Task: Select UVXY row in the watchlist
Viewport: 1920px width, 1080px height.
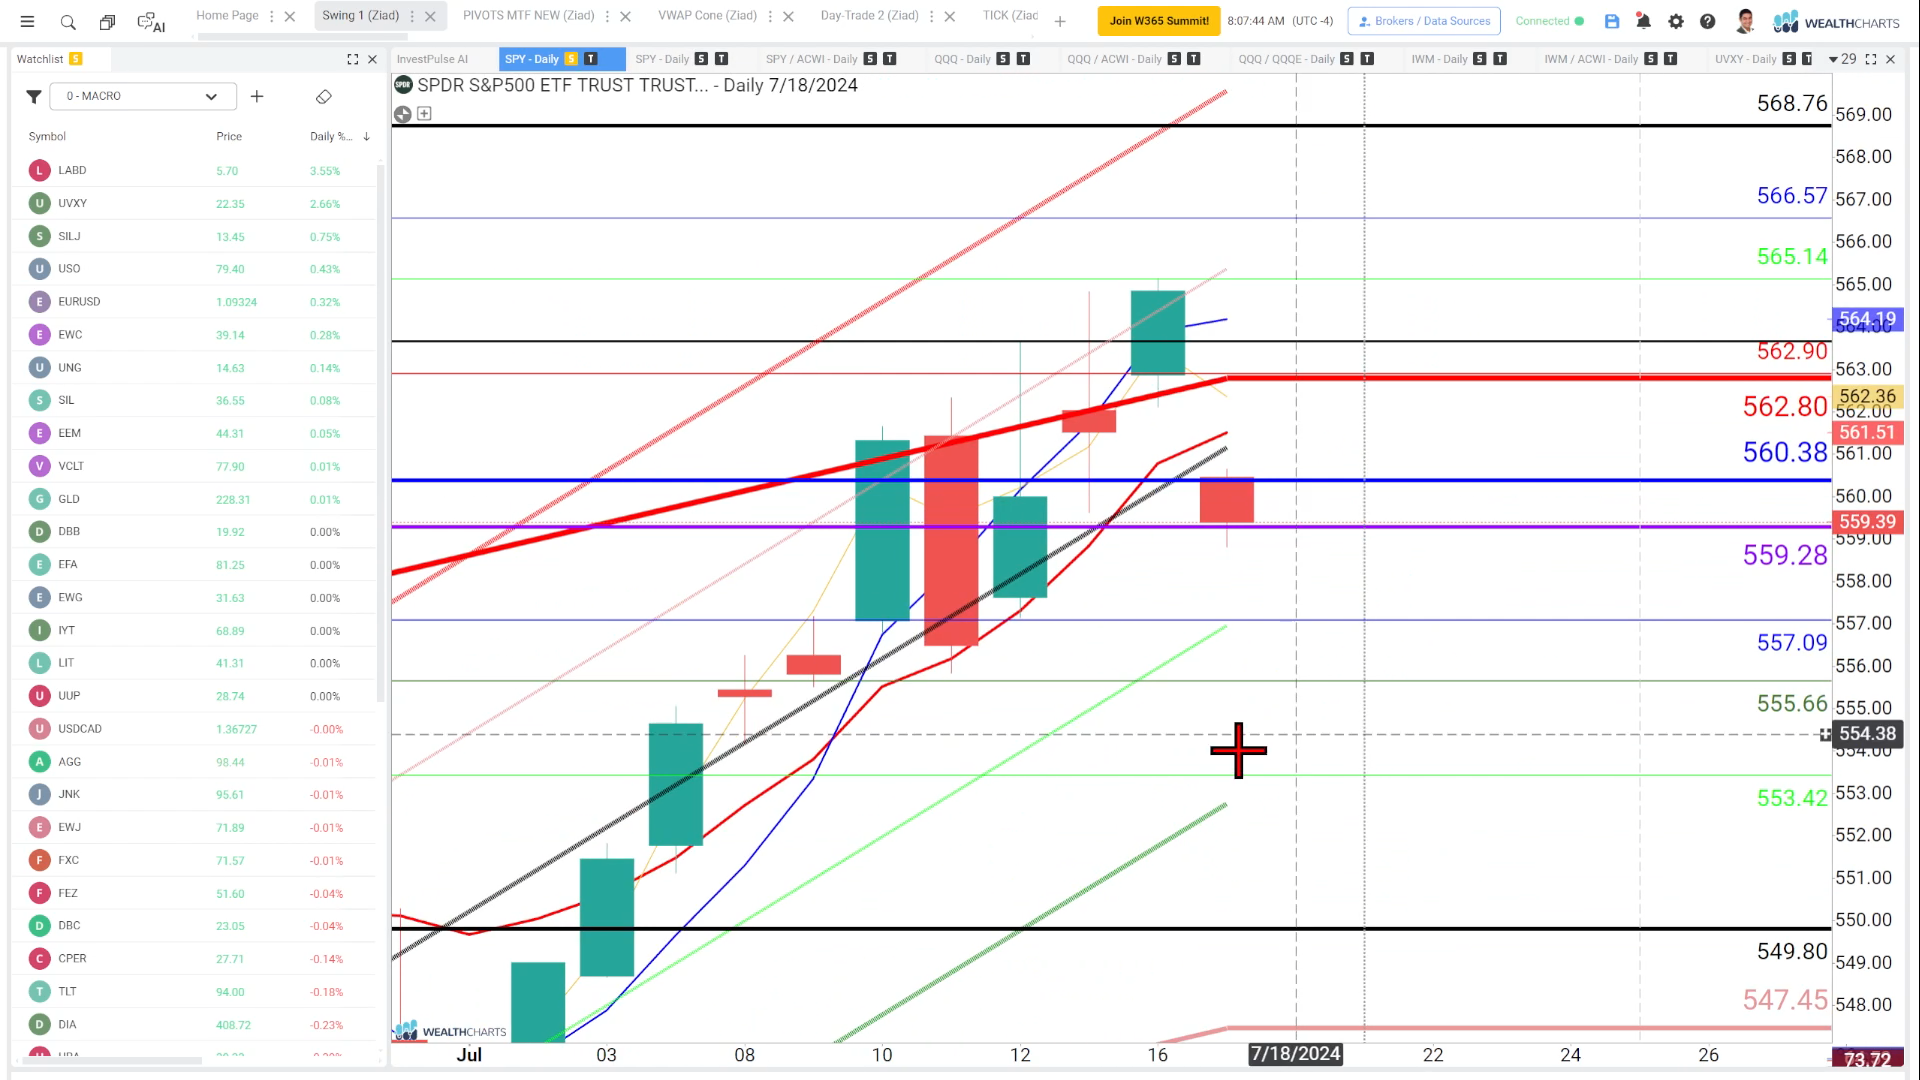Action: point(195,203)
